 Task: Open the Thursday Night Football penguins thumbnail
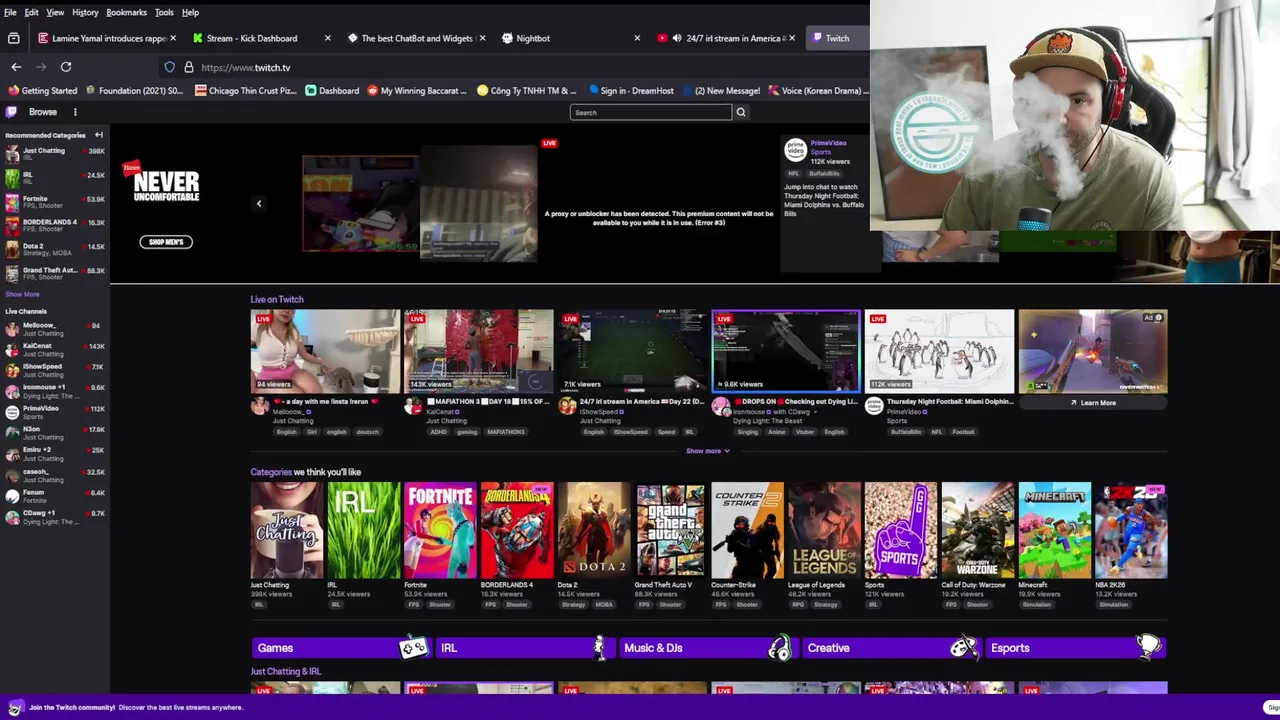[940, 351]
